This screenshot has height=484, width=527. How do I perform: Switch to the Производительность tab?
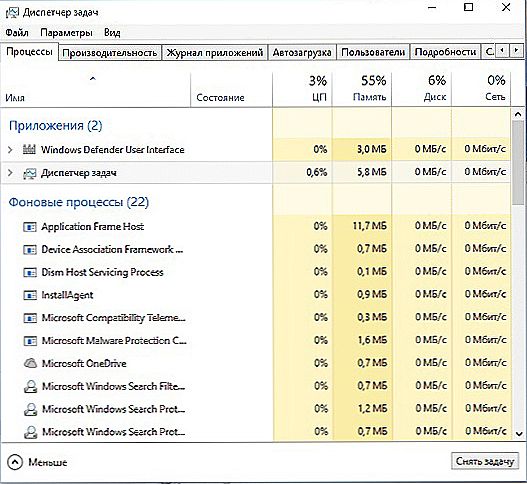pos(110,53)
